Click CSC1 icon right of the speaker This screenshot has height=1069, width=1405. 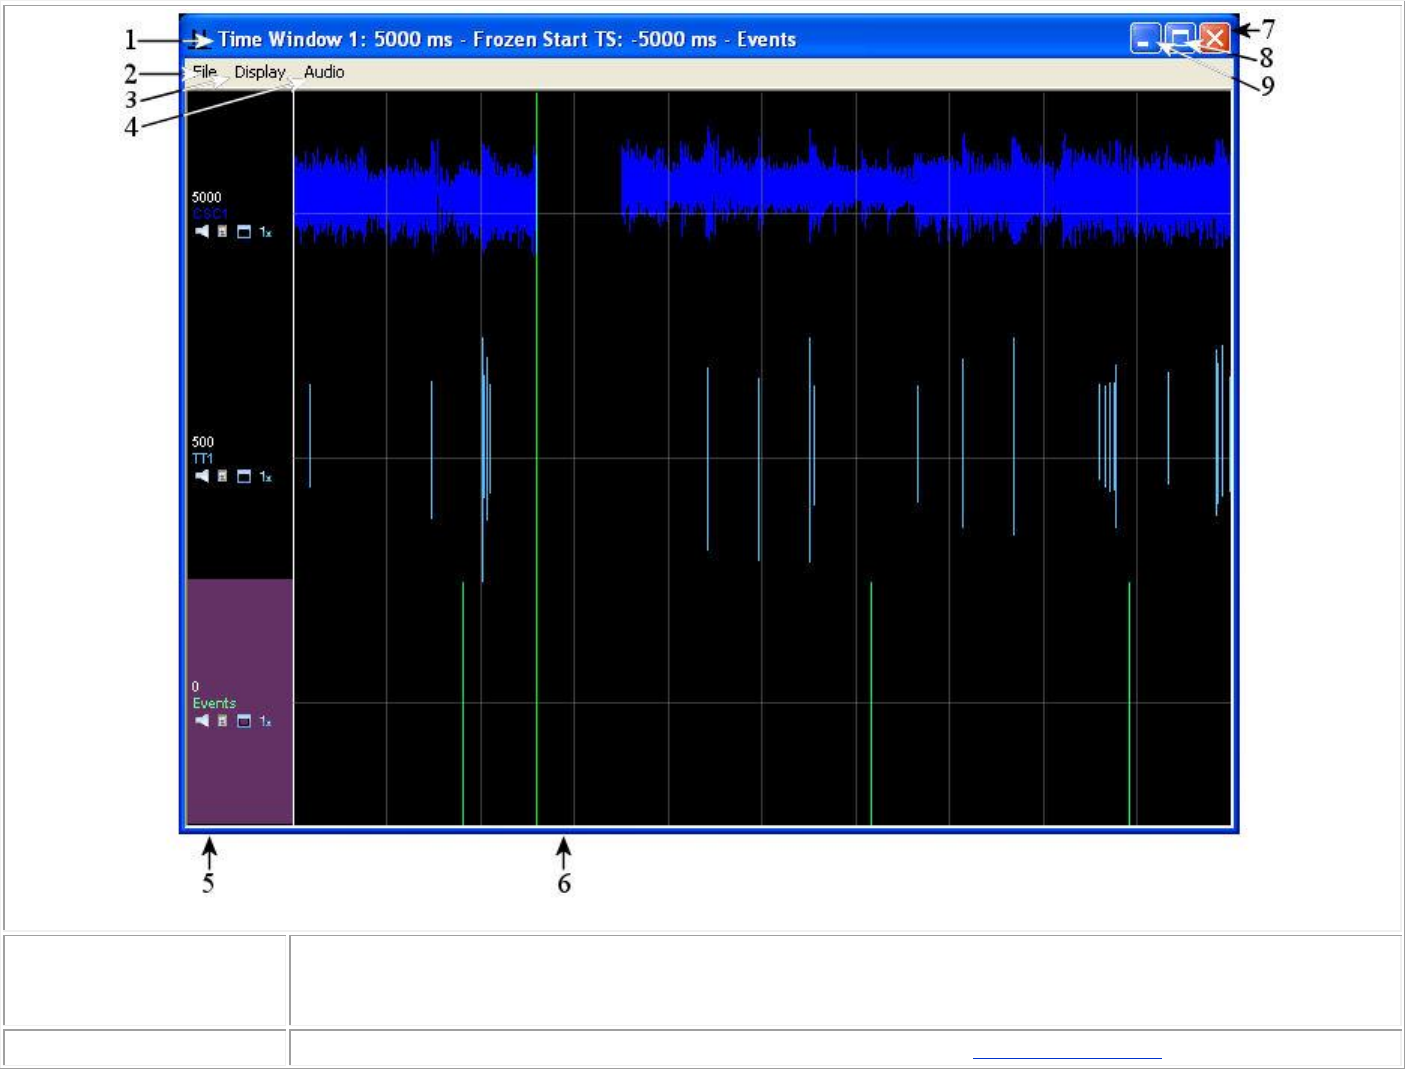pyautogui.click(x=222, y=231)
